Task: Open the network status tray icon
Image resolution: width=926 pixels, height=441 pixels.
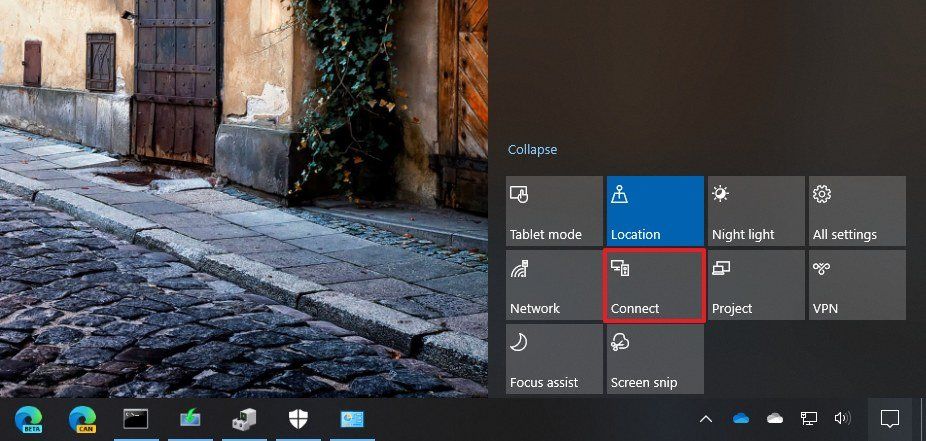Action: coord(808,419)
